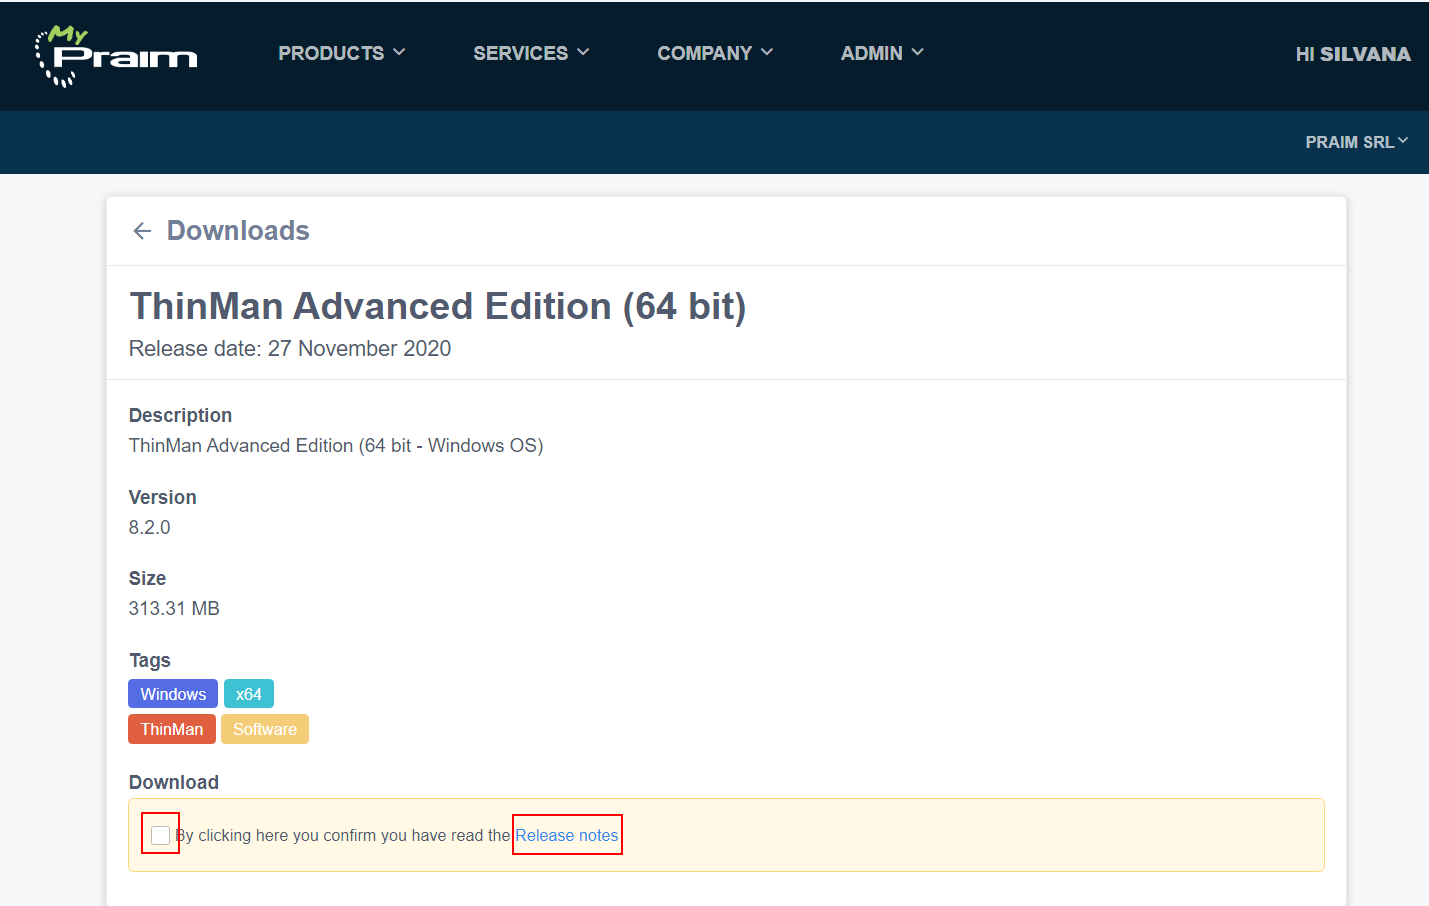Expand the COMPANY chevron arrow

point(767,52)
